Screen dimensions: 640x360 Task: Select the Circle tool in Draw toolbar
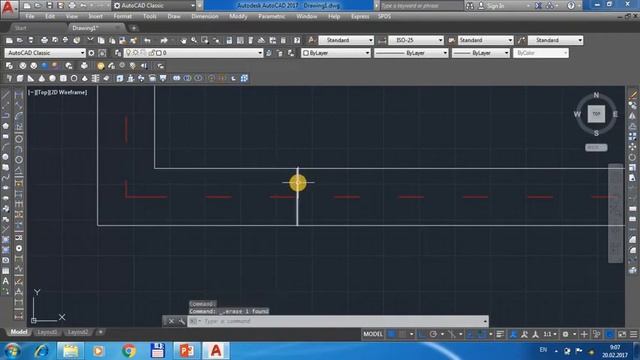tap(6, 157)
